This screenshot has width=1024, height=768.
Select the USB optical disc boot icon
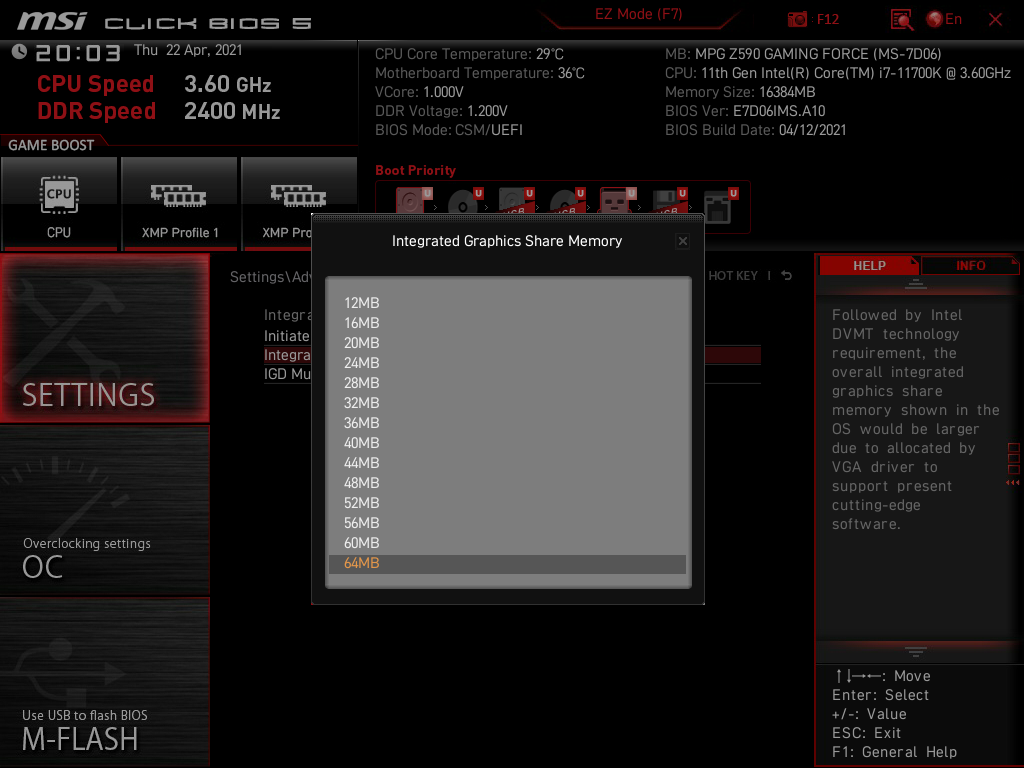point(567,201)
